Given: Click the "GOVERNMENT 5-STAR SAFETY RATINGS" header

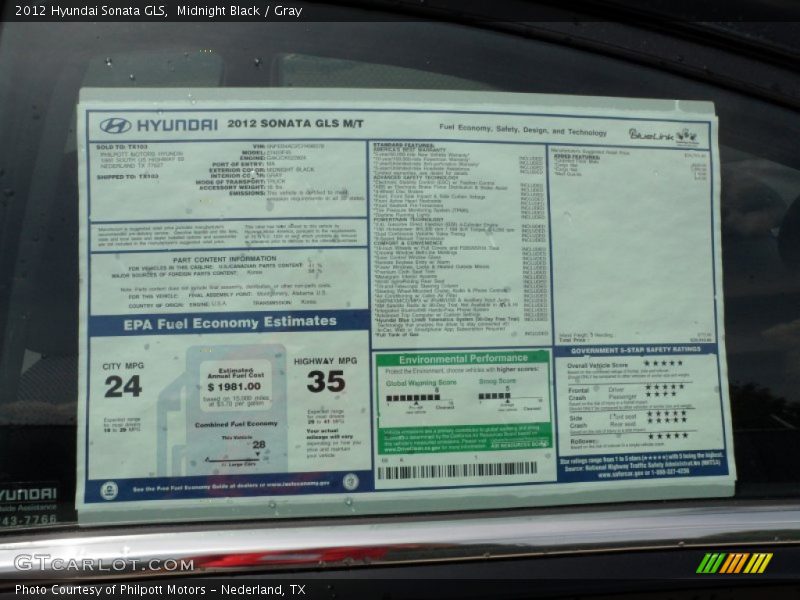Looking at the screenshot, I should [636, 350].
